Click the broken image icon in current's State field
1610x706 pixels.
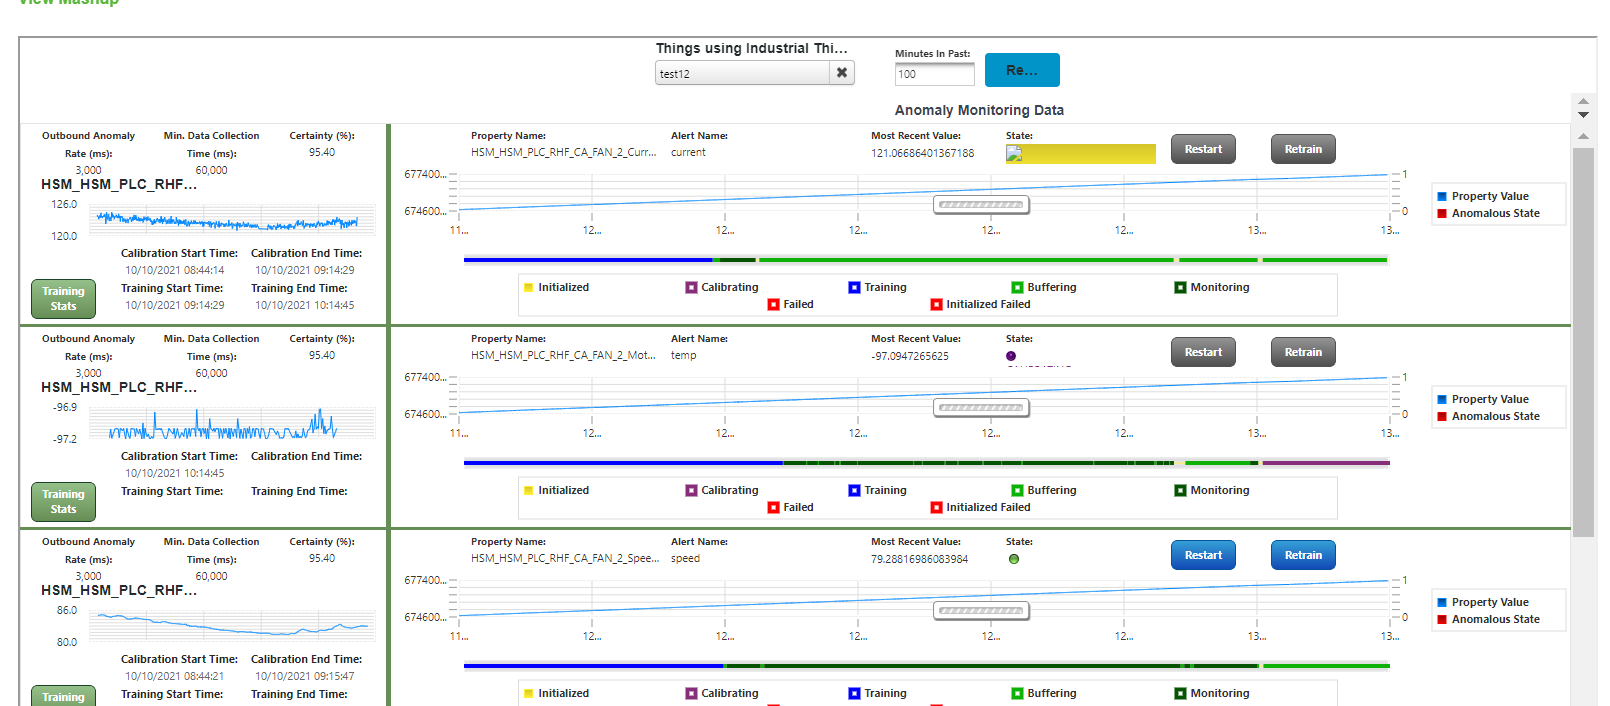point(1016,153)
